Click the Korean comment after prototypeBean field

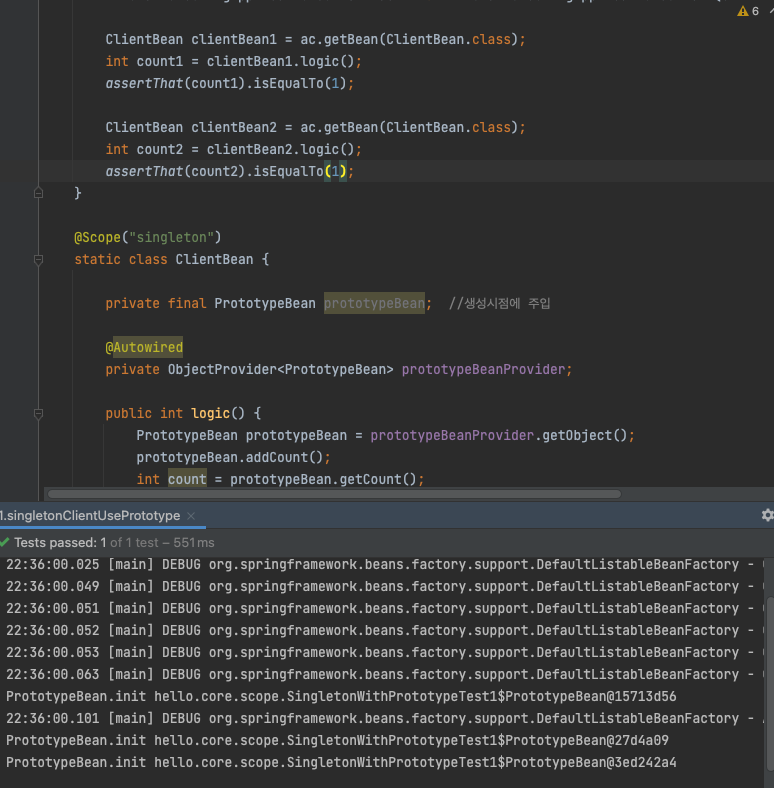pyautogui.click(x=500, y=304)
